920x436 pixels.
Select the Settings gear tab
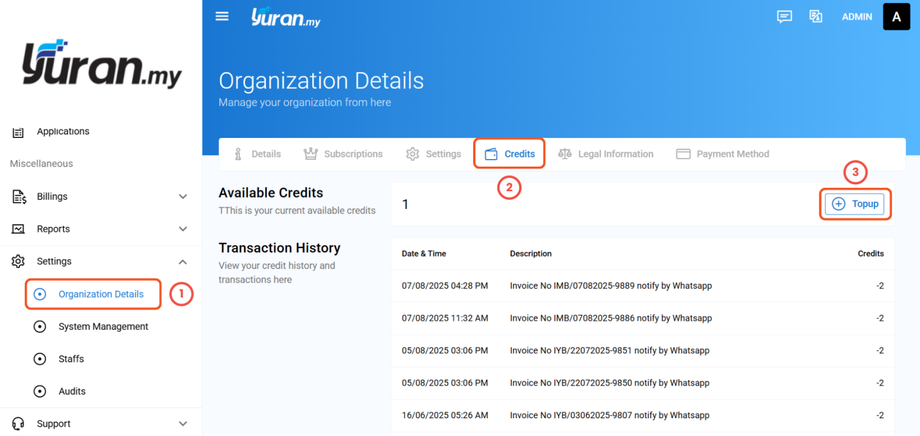click(x=433, y=154)
